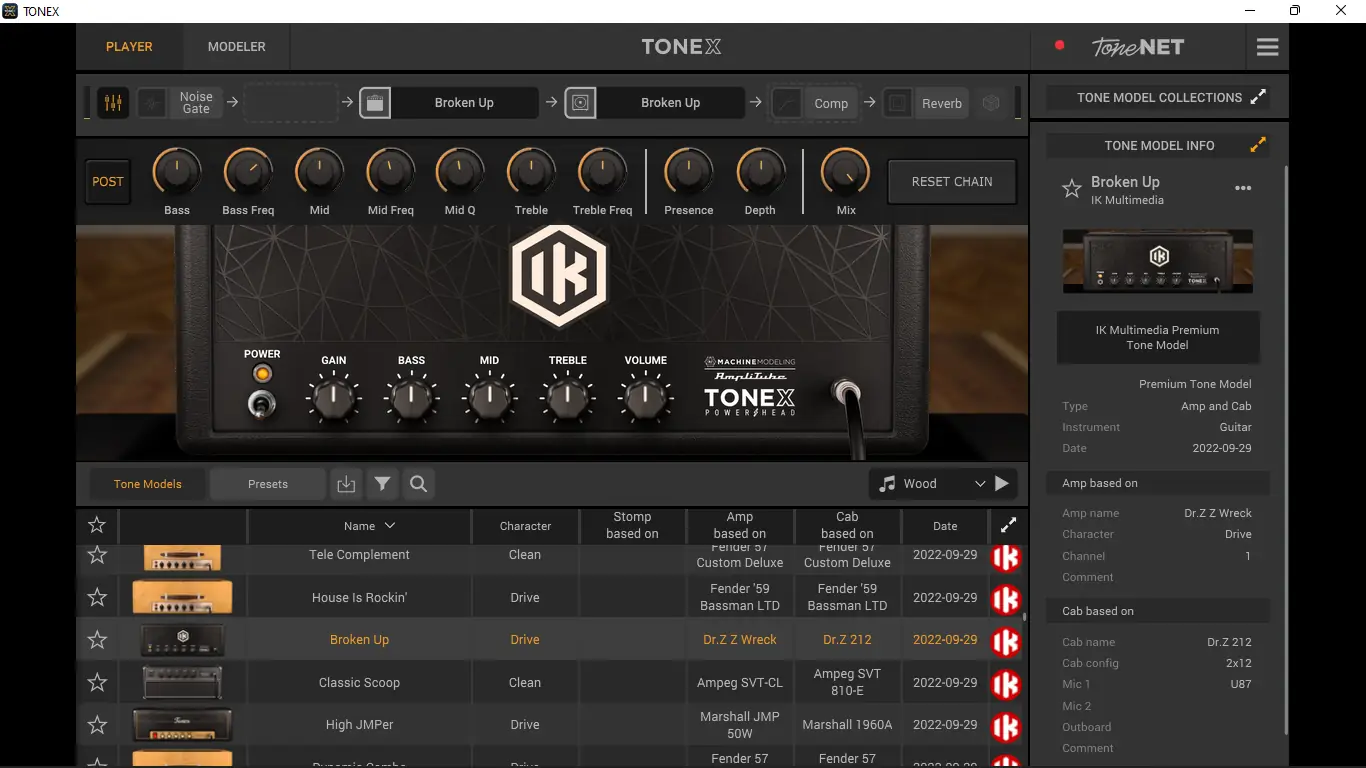
Task: Click the import tone model icon
Action: pos(346,484)
